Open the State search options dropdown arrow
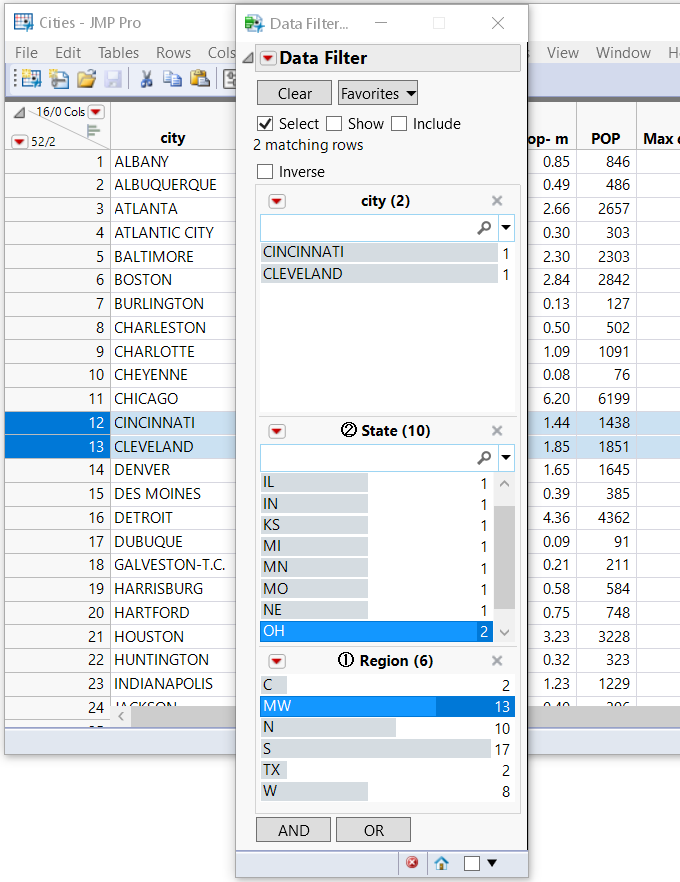The width and height of the screenshot is (680, 882). (506, 457)
